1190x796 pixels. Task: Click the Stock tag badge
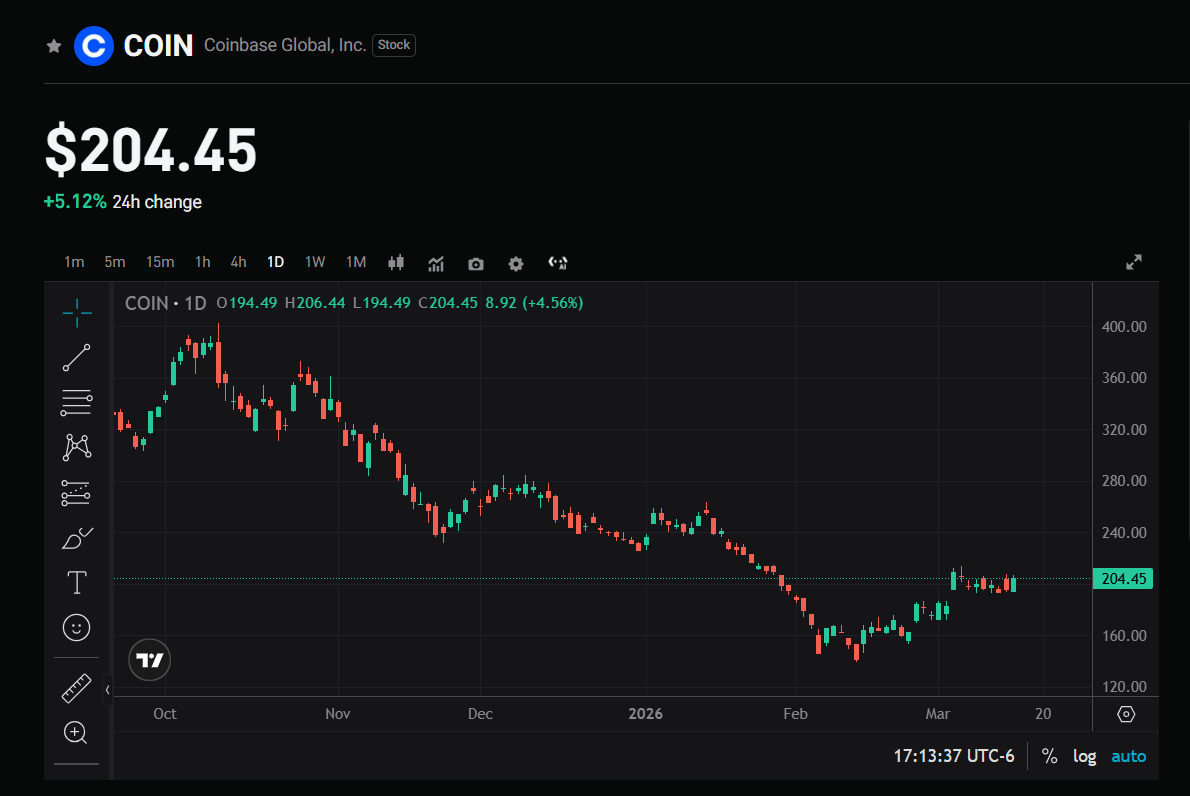pyautogui.click(x=394, y=45)
